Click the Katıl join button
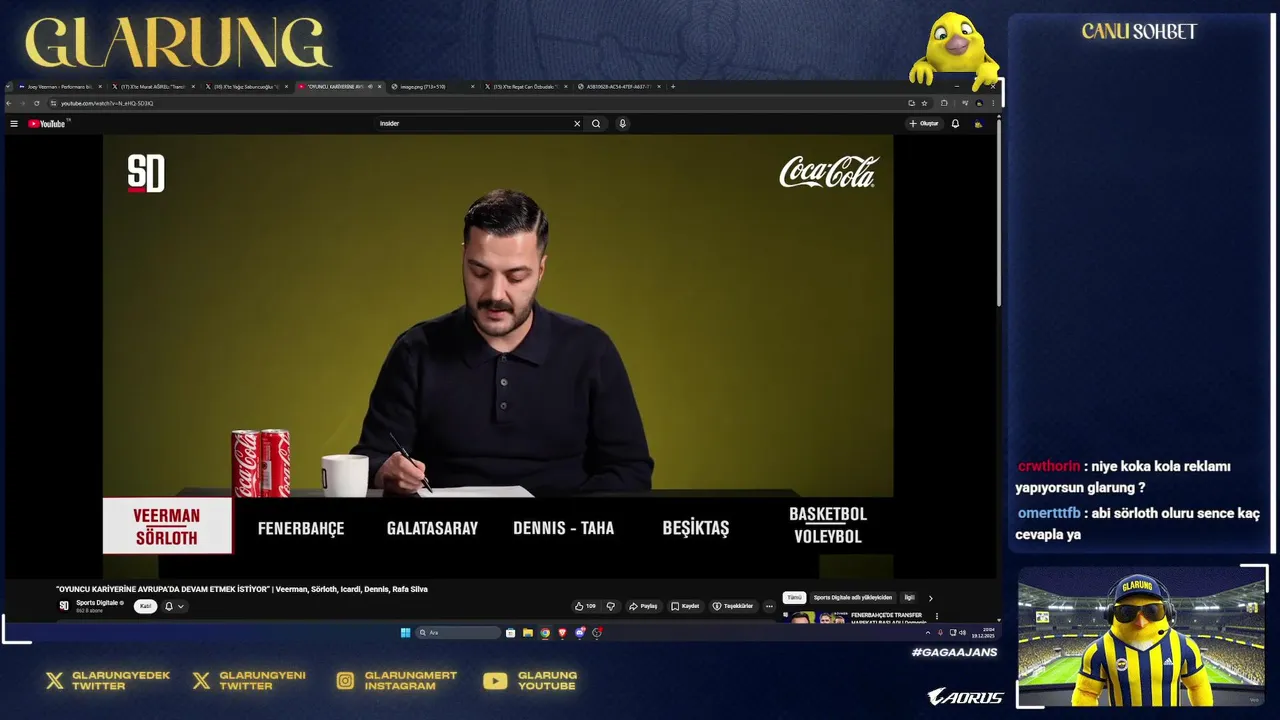The image size is (1280, 720). click(x=145, y=606)
